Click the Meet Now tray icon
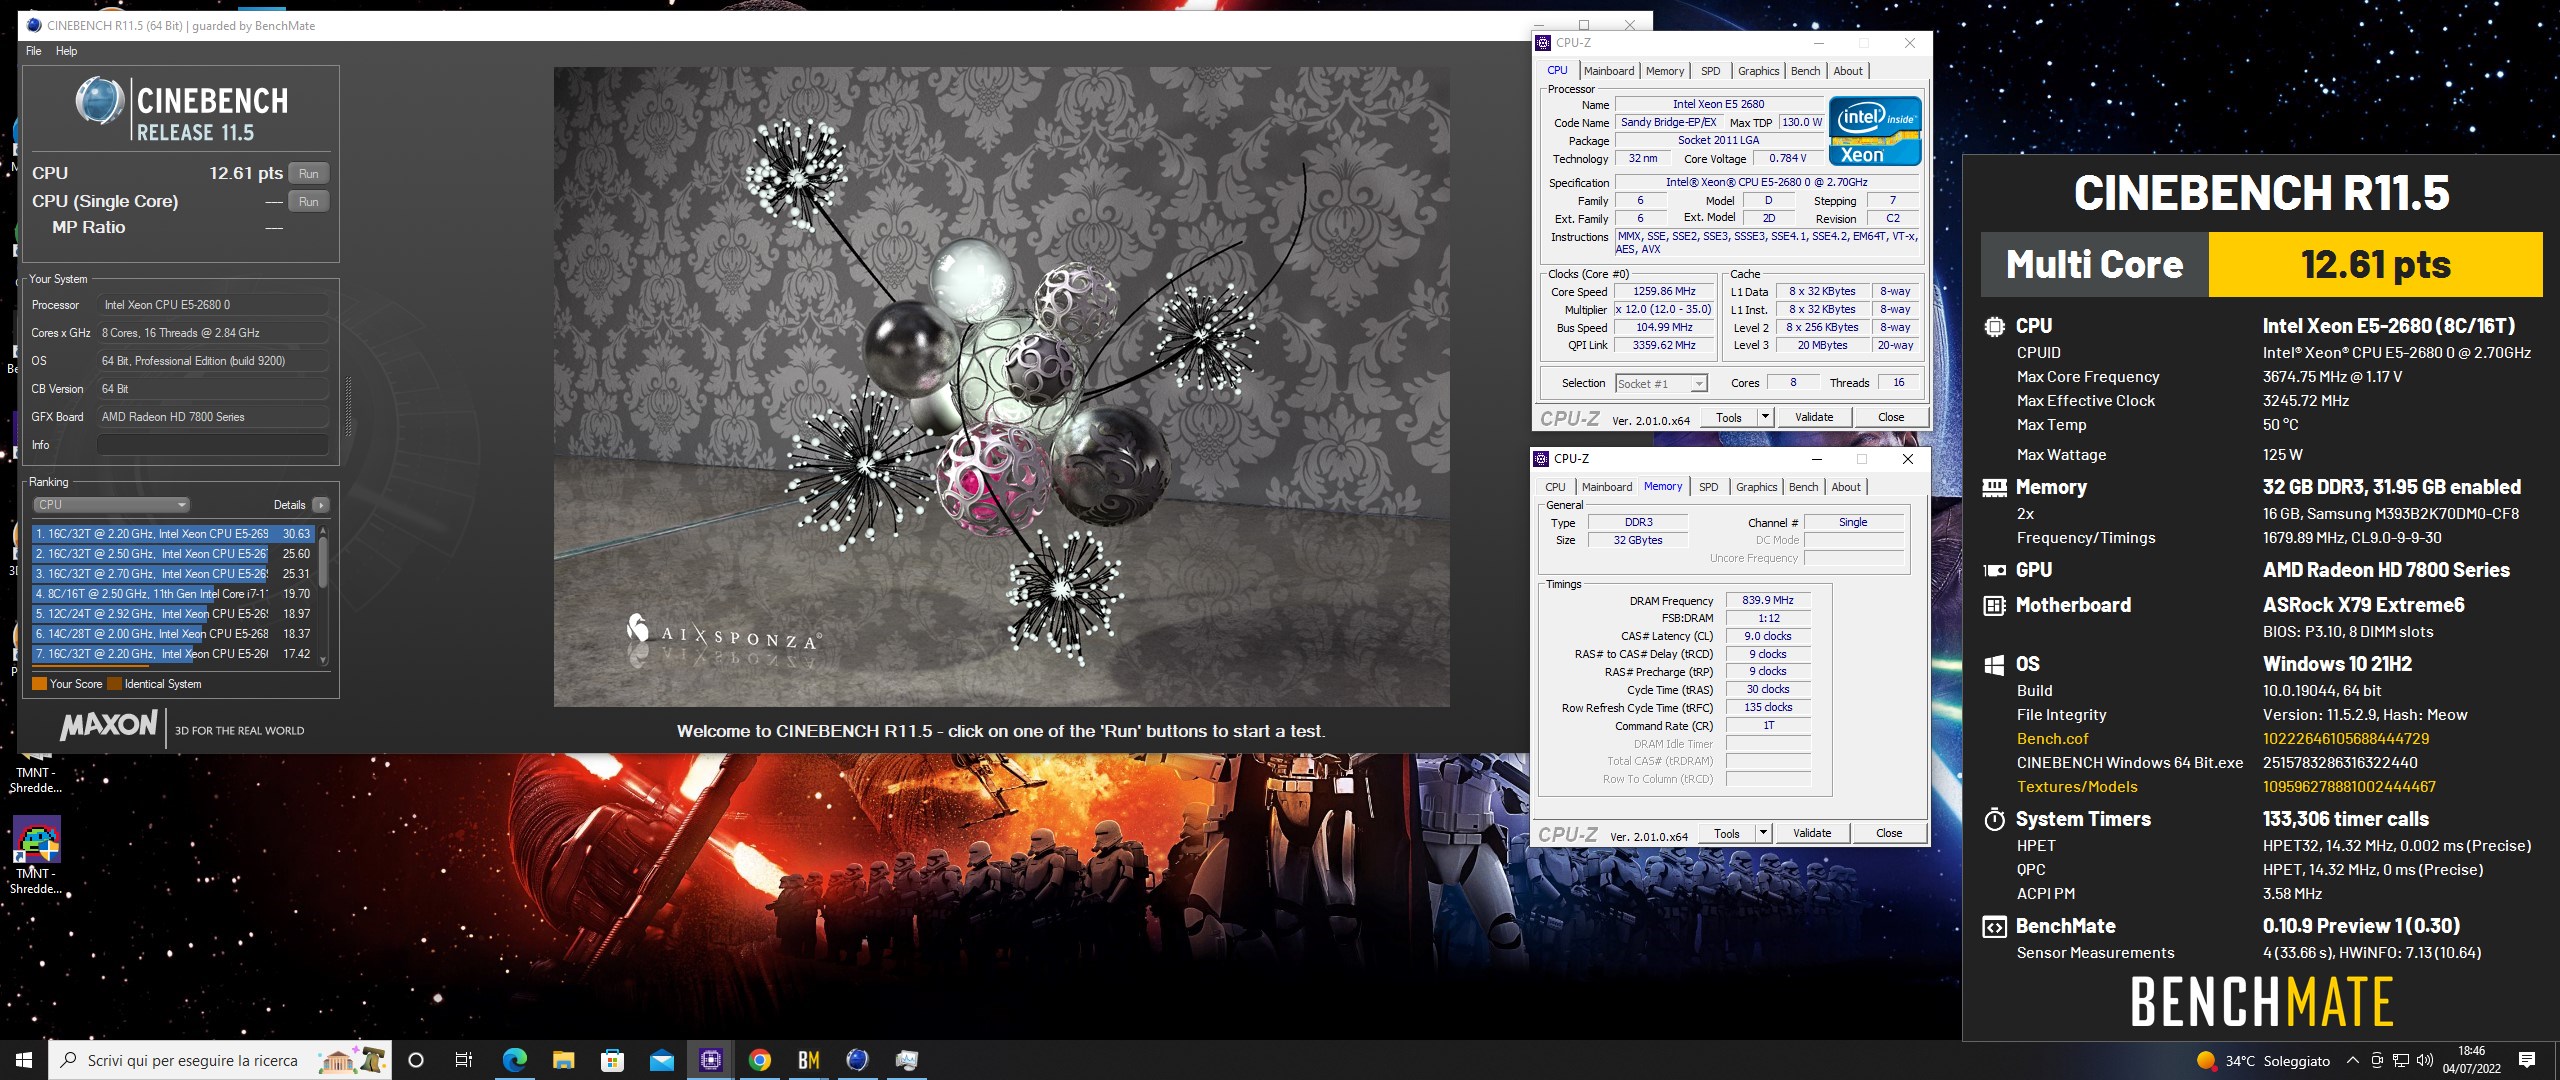The height and width of the screenshot is (1080, 2560). tap(2377, 1060)
